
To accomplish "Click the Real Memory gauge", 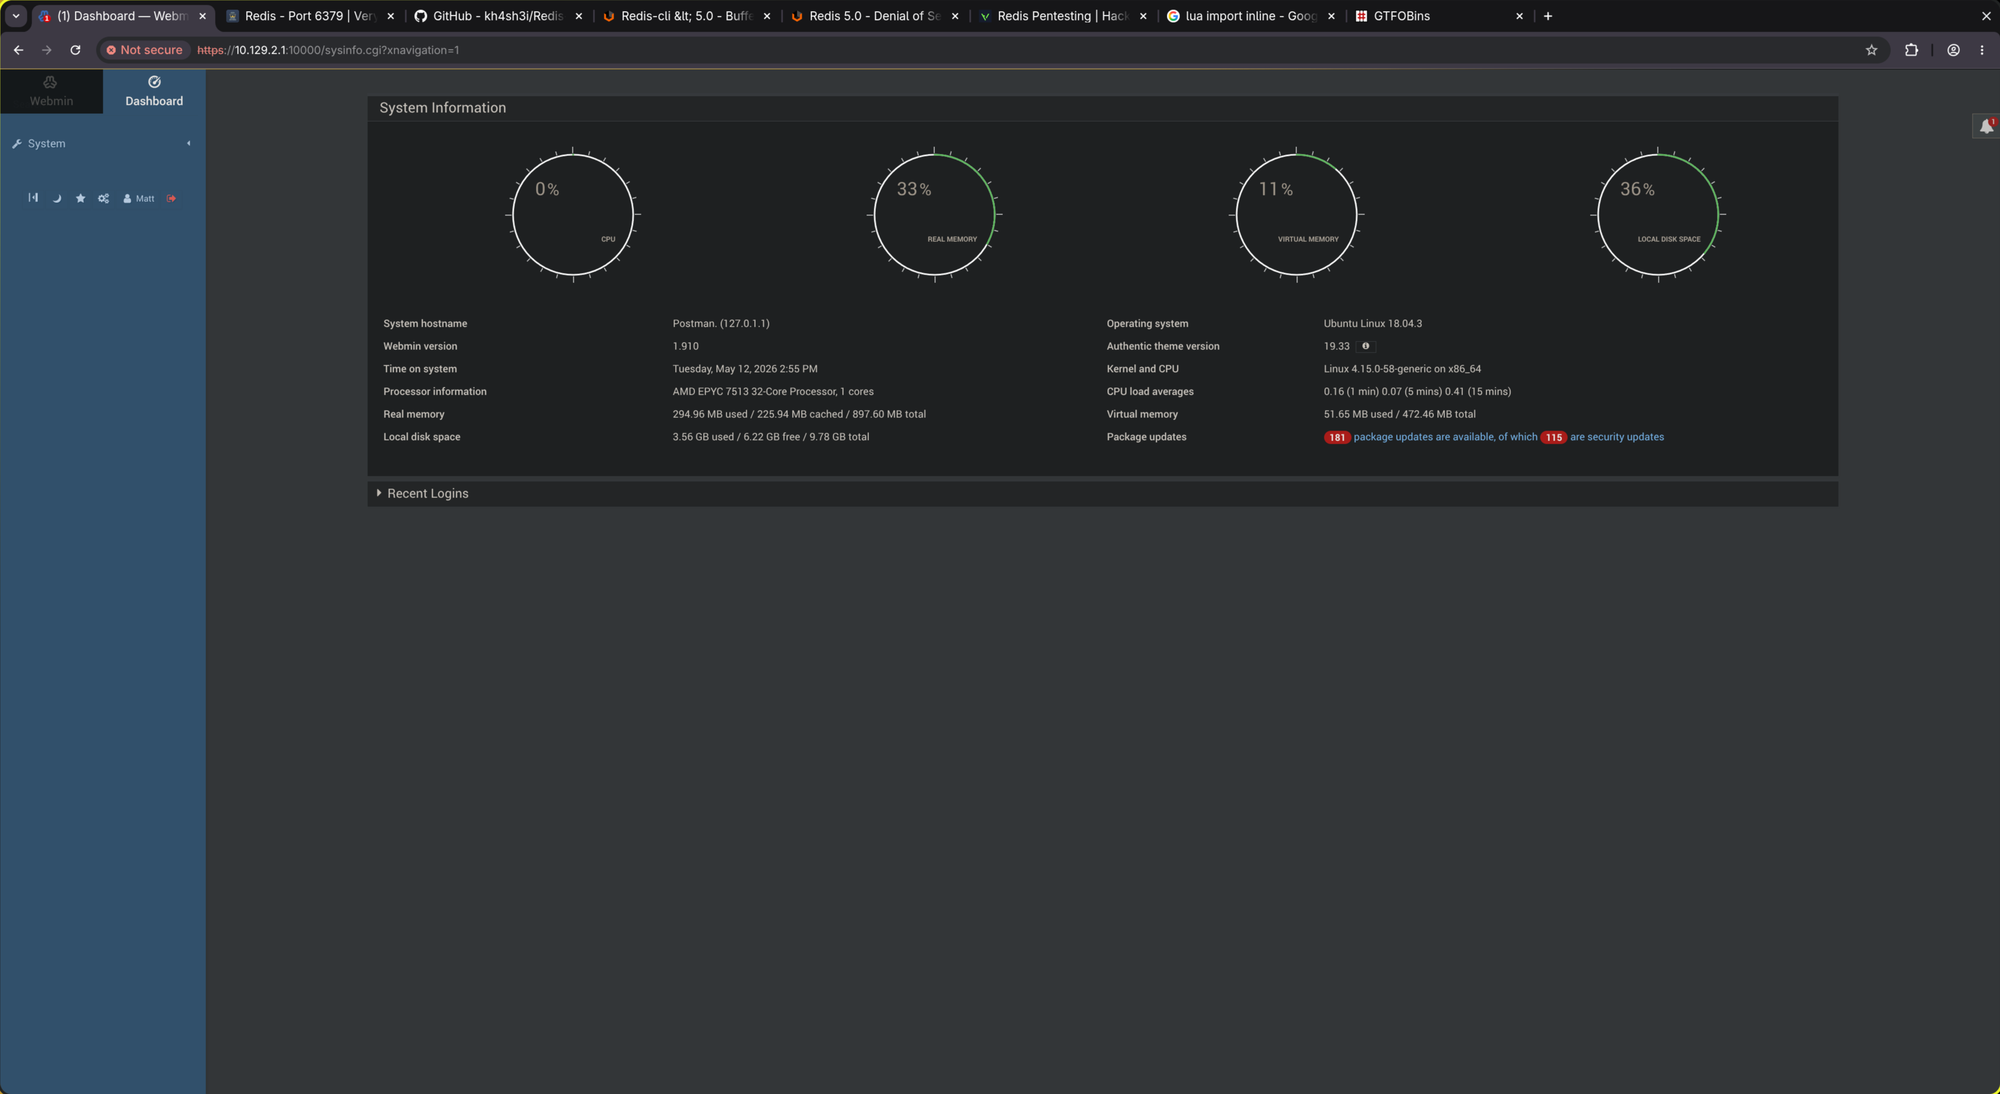I will (934, 214).
